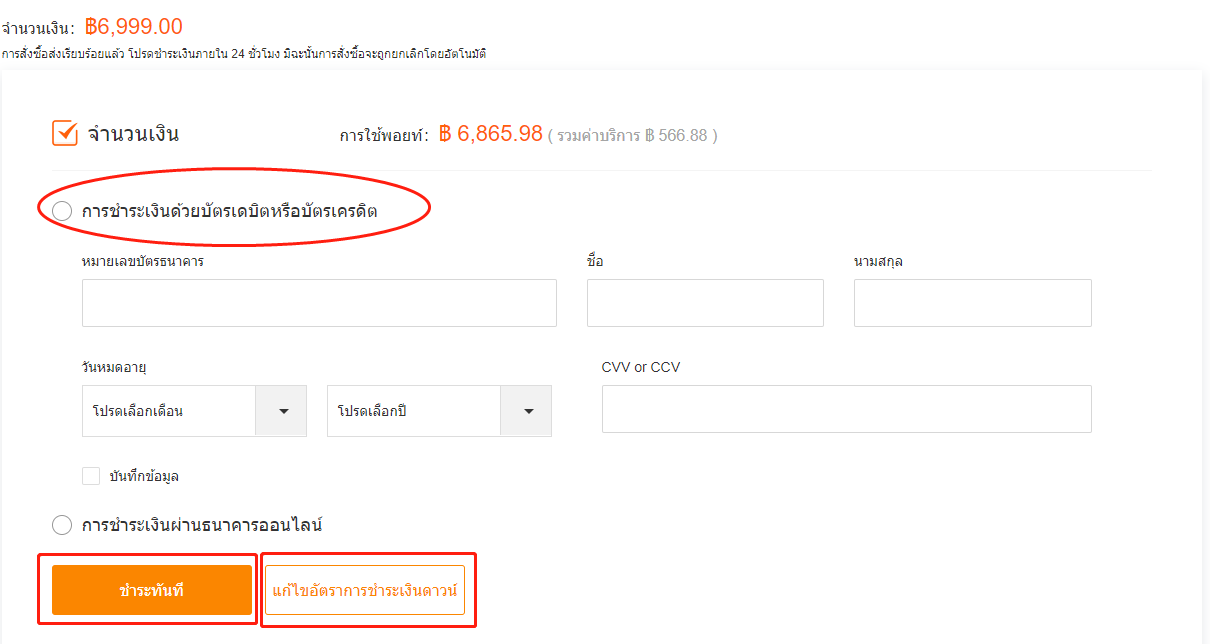Click the CVV or CCV label text

(x=641, y=367)
